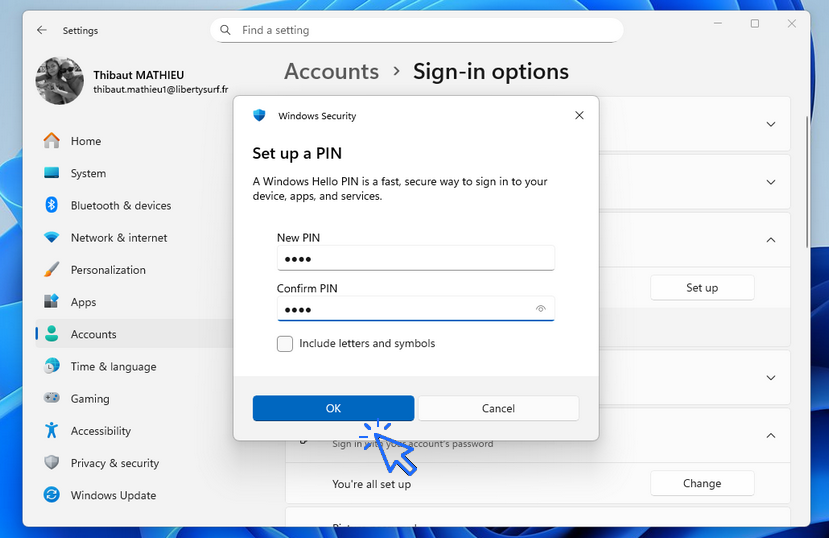Cancel the PIN setup
Screen dimensions: 829x538
click(x=498, y=408)
